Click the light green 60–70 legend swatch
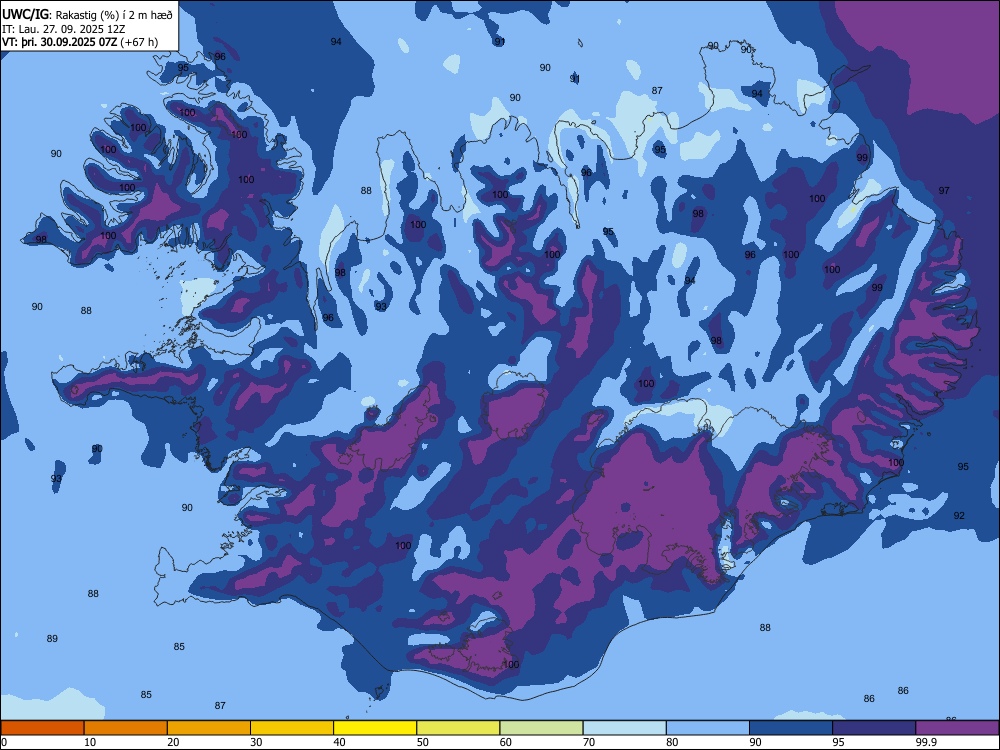The width and height of the screenshot is (1000, 750). [x=541, y=728]
